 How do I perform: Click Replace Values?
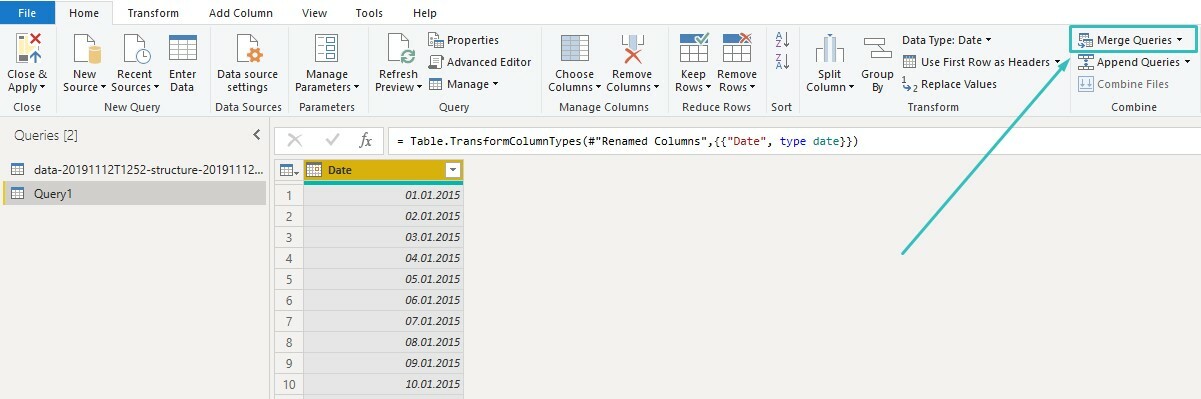(x=949, y=84)
